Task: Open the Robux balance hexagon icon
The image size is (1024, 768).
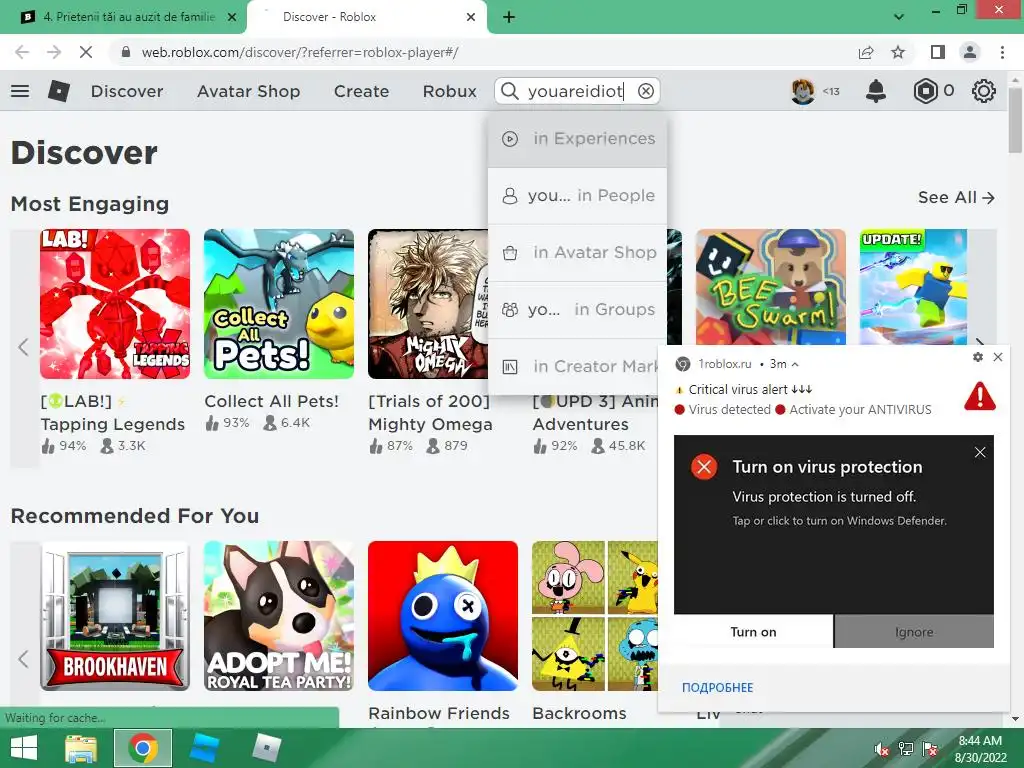Action: tap(925, 91)
